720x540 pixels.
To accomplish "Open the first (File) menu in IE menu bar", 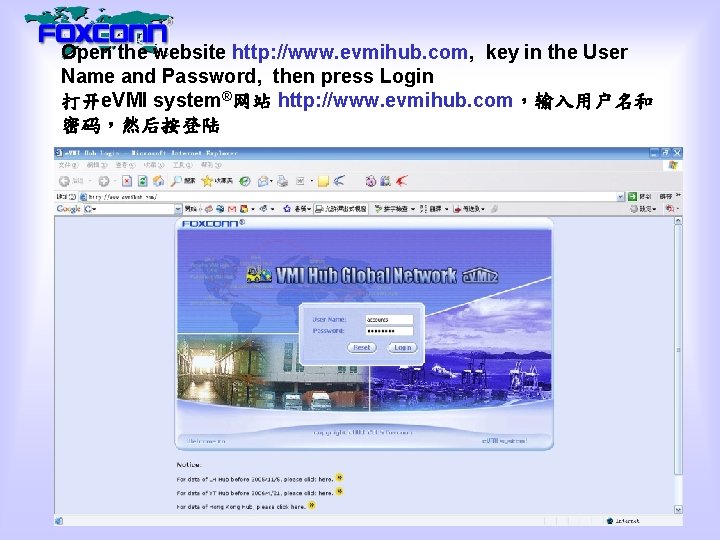I will (x=68, y=165).
